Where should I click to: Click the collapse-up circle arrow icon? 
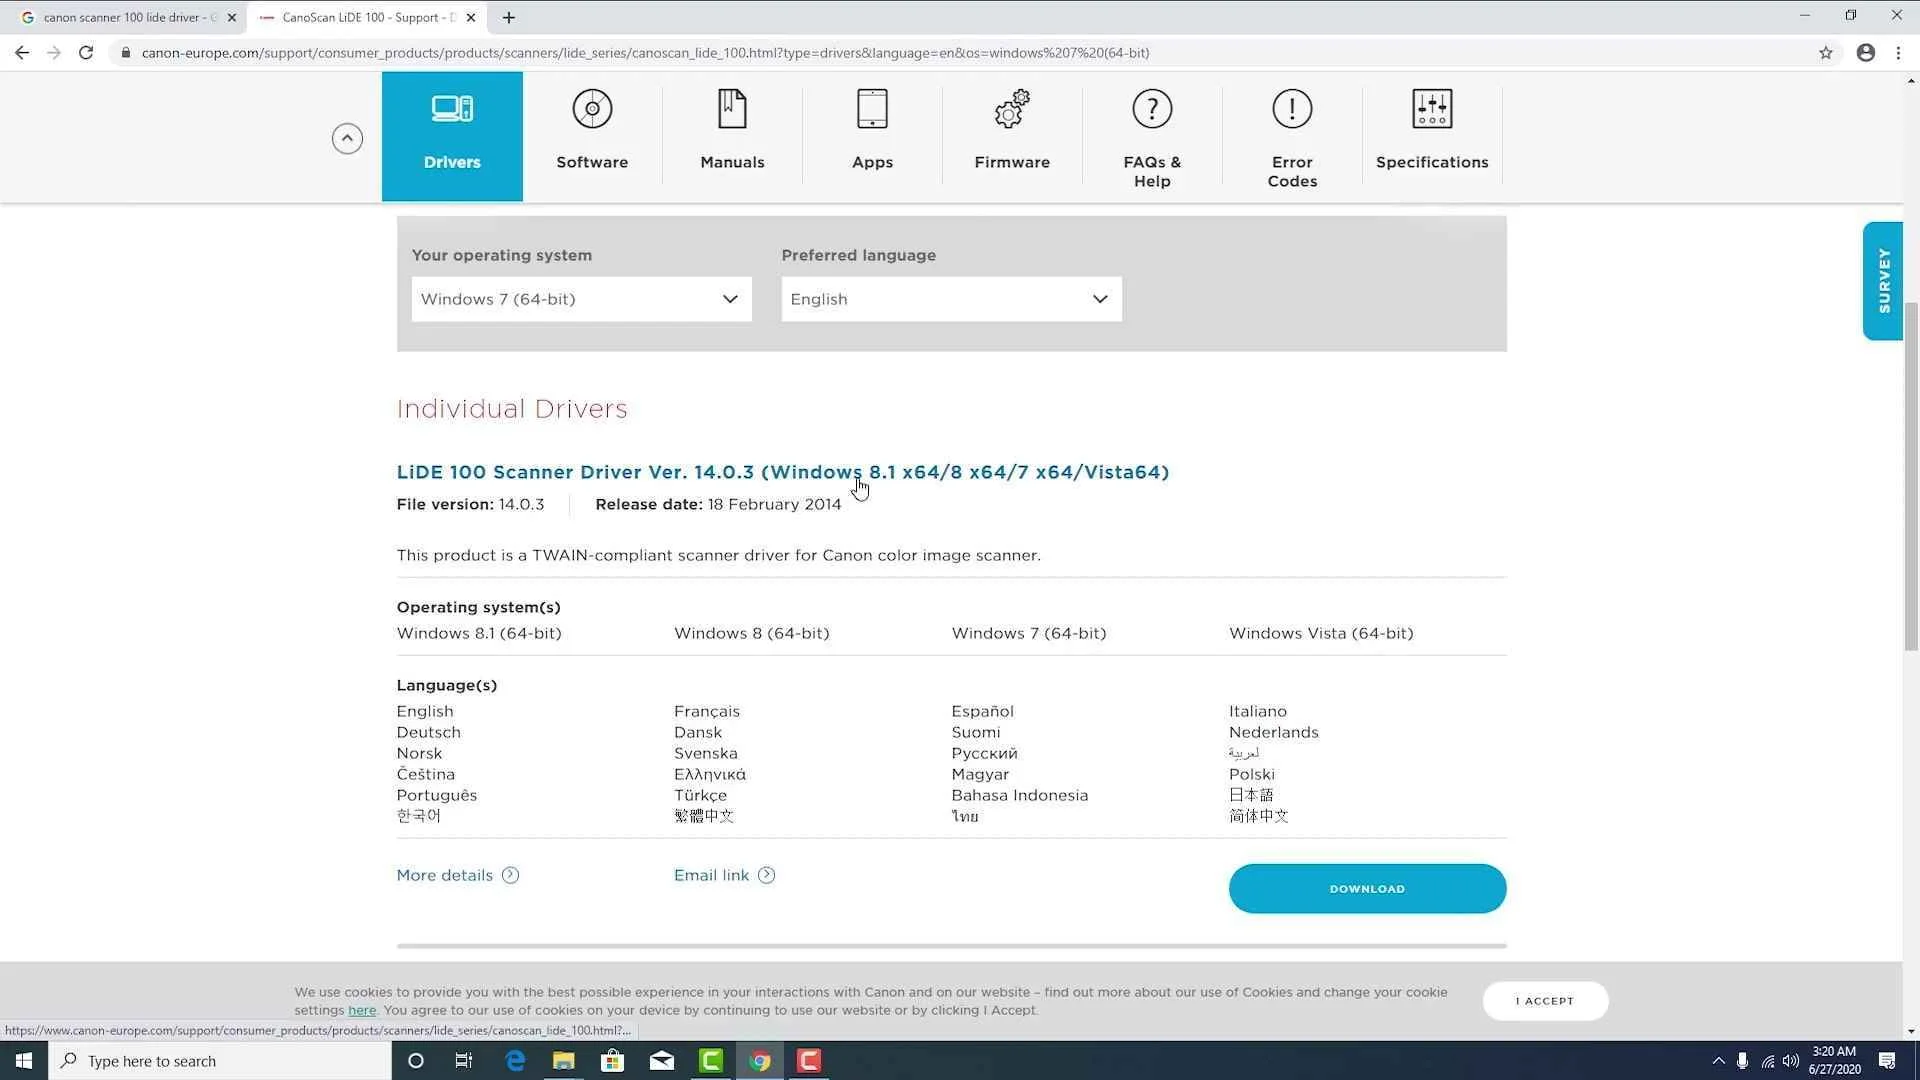click(347, 138)
